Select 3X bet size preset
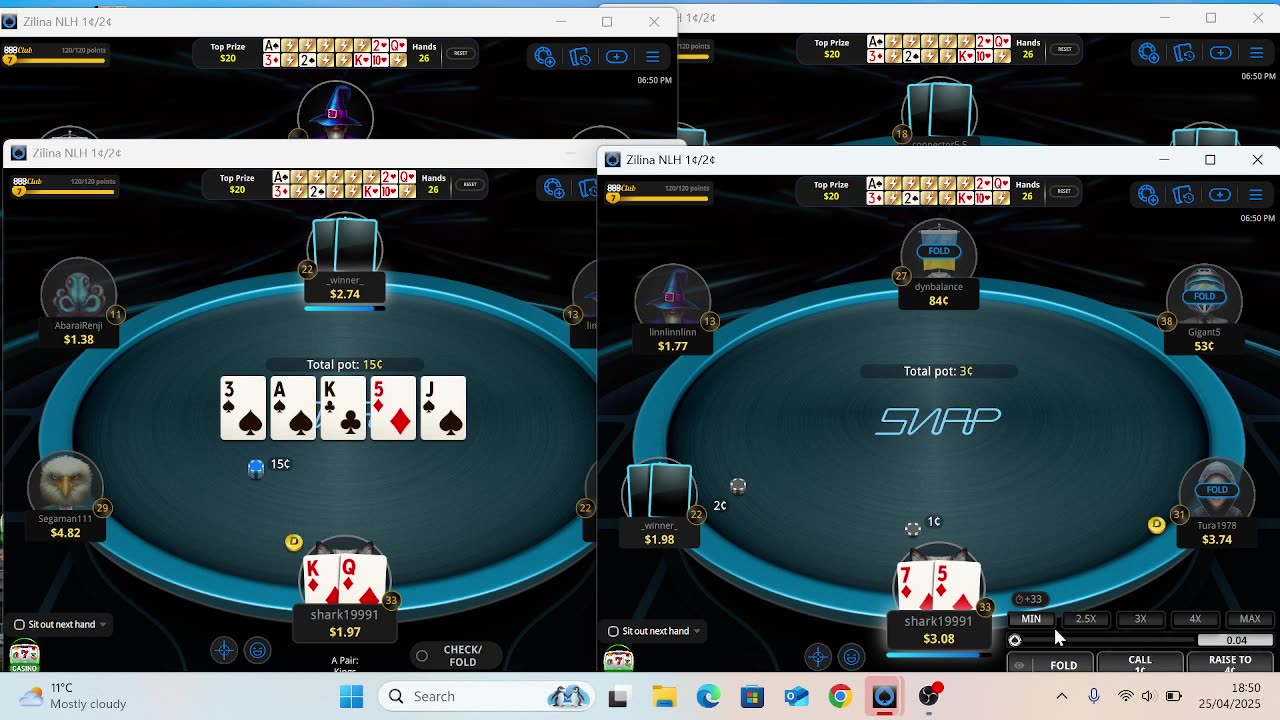The width and height of the screenshot is (1280, 720). (x=1140, y=619)
